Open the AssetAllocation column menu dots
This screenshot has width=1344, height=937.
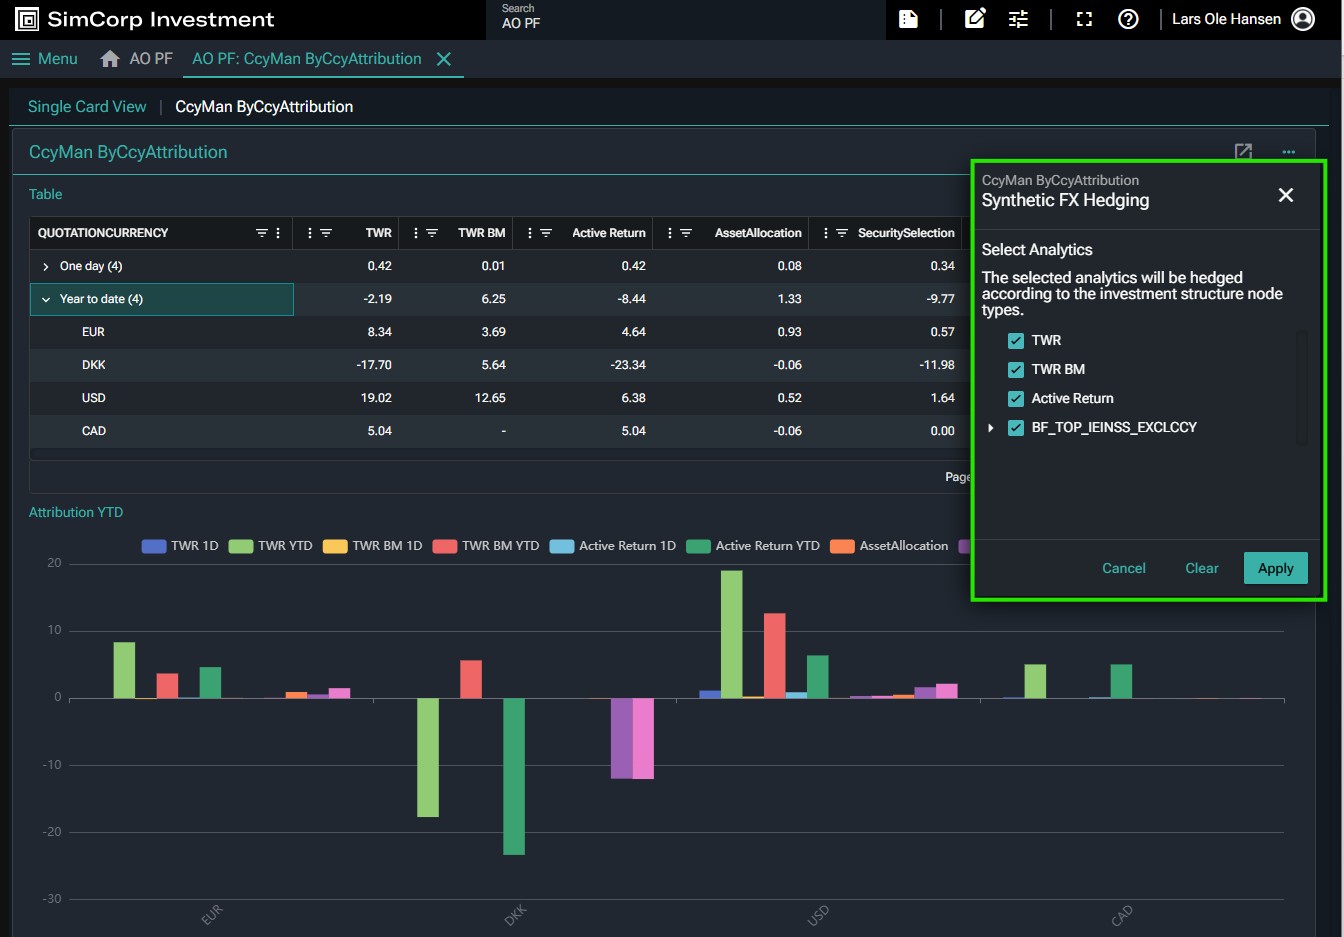pyautogui.click(x=670, y=233)
